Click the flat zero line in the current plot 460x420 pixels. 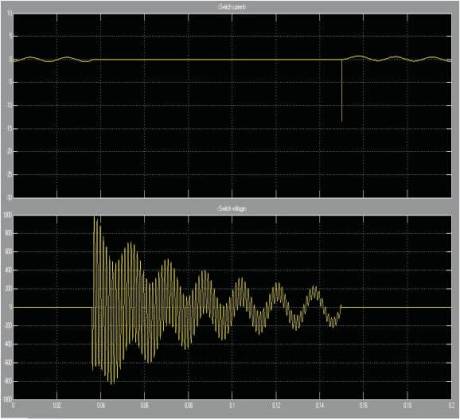[218, 60]
